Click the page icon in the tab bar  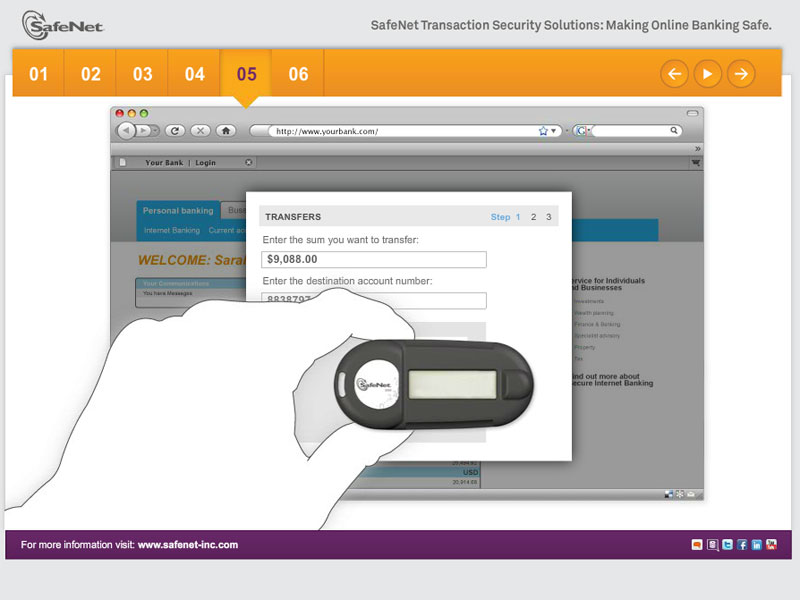pyautogui.click(x=122, y=162)
